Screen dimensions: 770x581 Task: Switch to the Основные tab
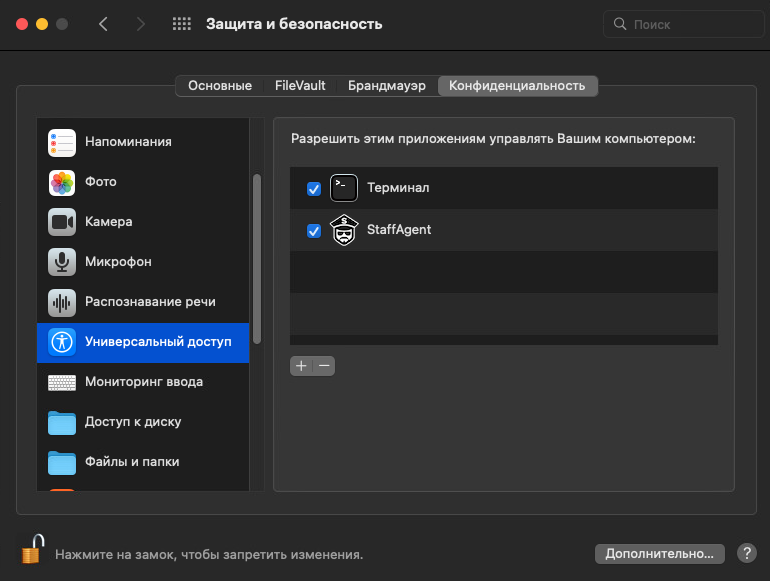[220, 86]
